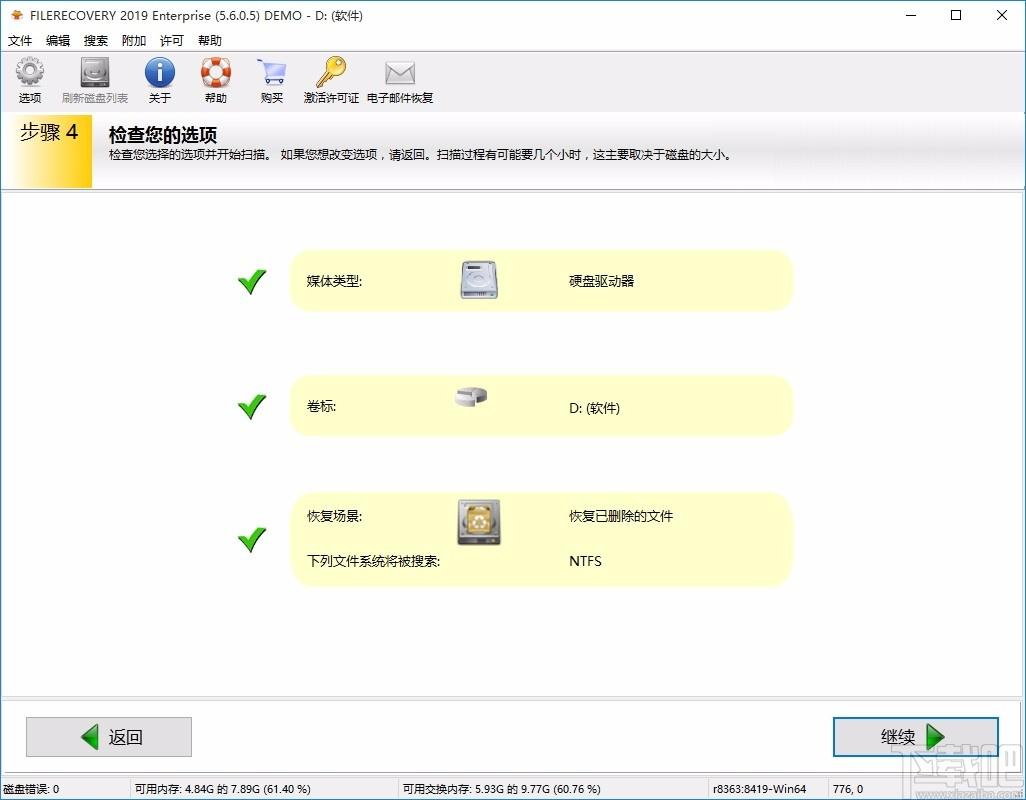1026x800 pixels.
Task: Click the D: (软件) volume value
Action: coord(594,408)
